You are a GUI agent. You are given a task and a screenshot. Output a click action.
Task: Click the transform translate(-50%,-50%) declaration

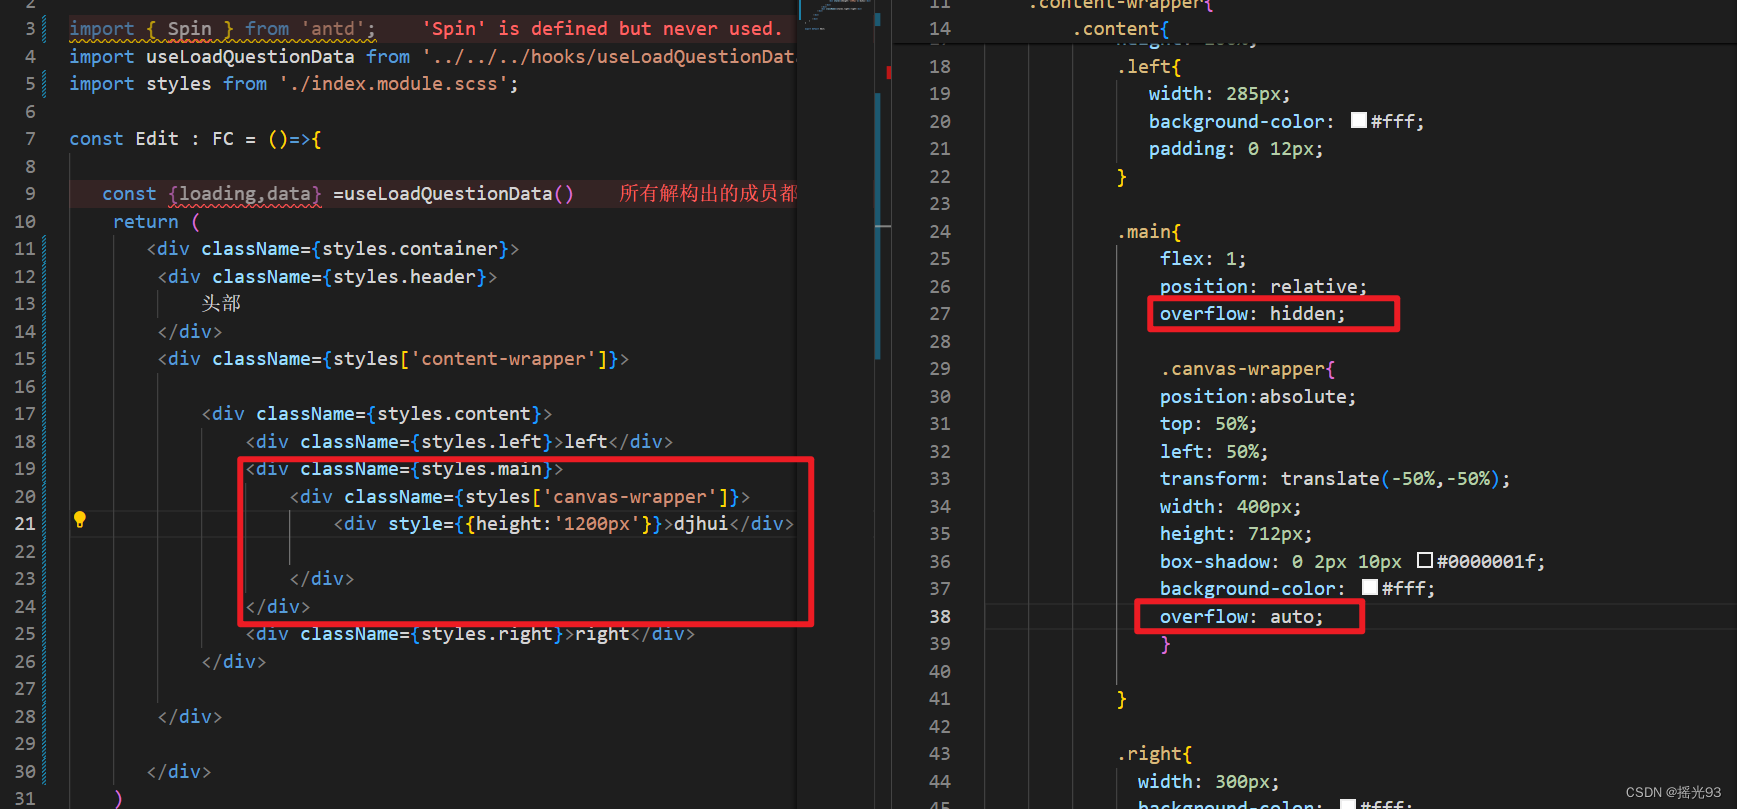pos(1335,479)
